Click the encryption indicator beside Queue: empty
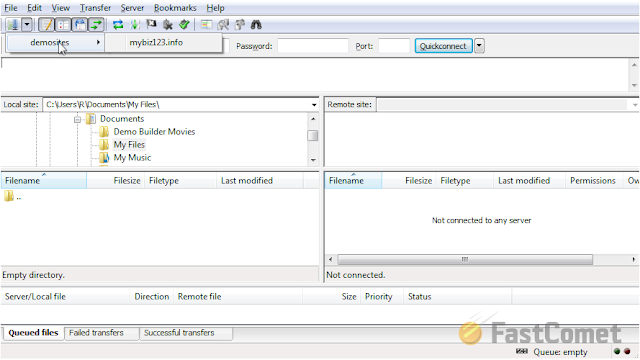 [x=522, y=351]
